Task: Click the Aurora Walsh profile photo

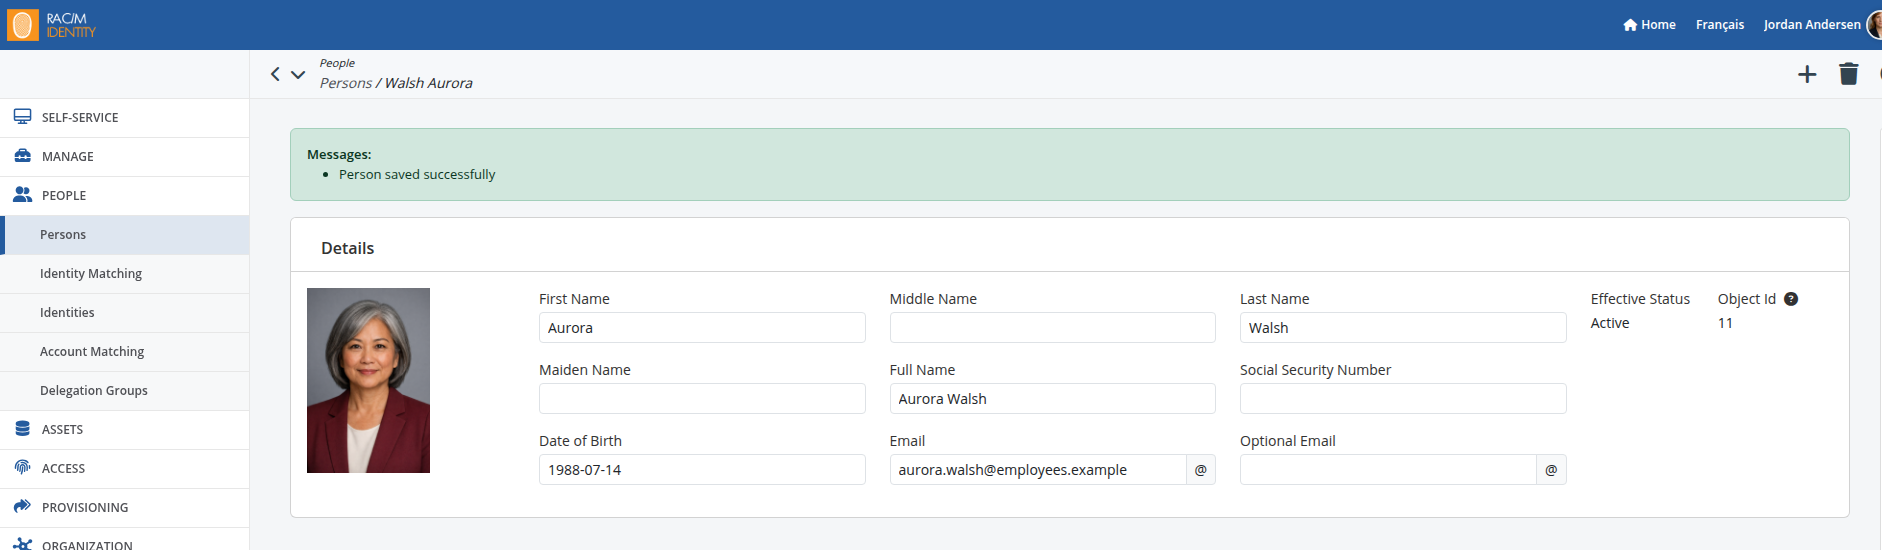Action: coord(368,380)
